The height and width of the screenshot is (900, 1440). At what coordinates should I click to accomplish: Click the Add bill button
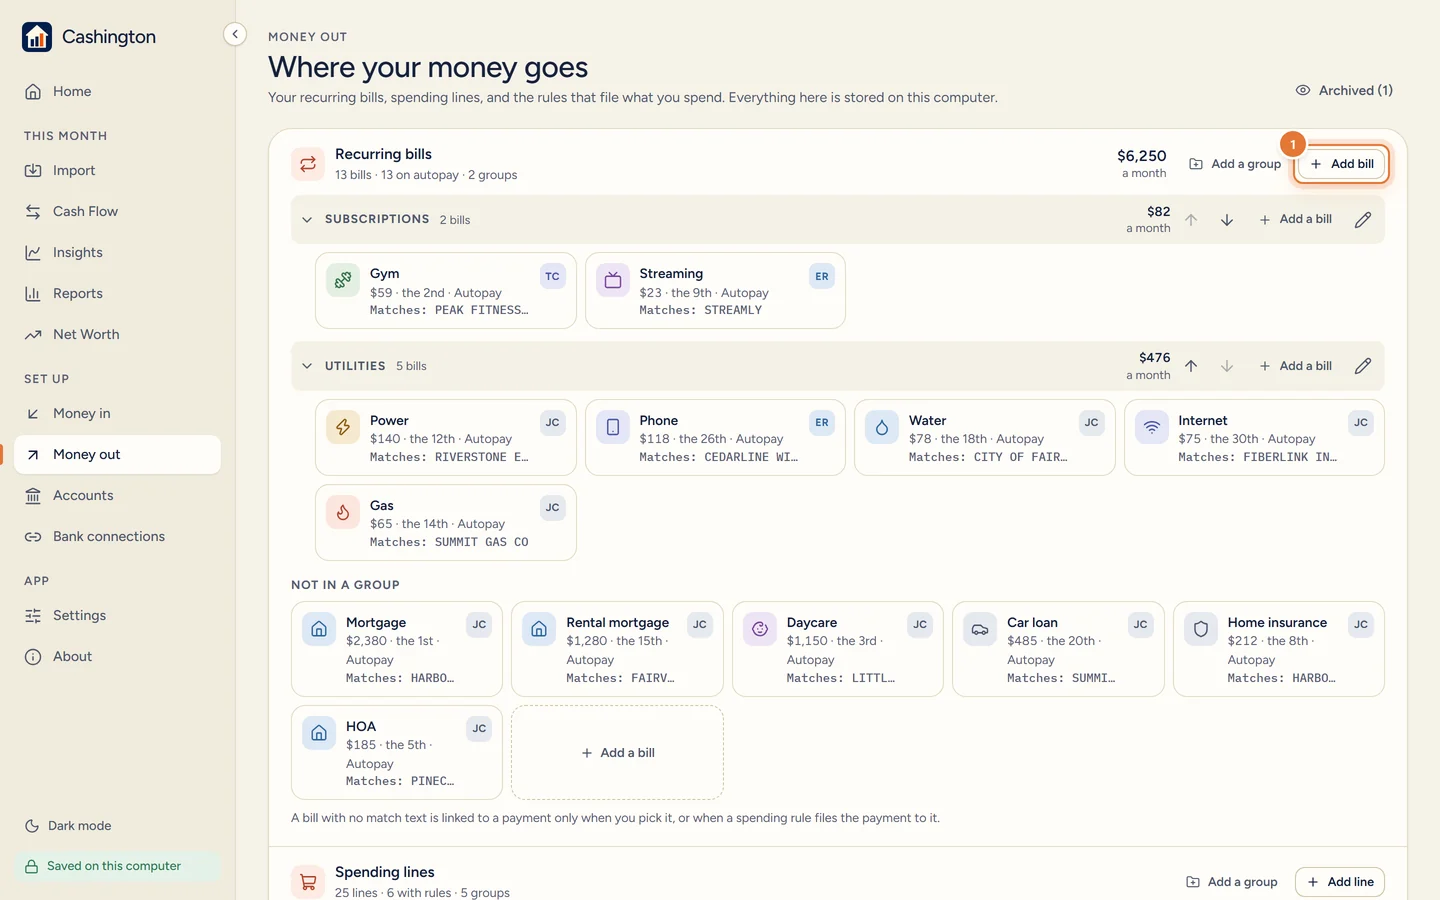[x=1341, y=164]
